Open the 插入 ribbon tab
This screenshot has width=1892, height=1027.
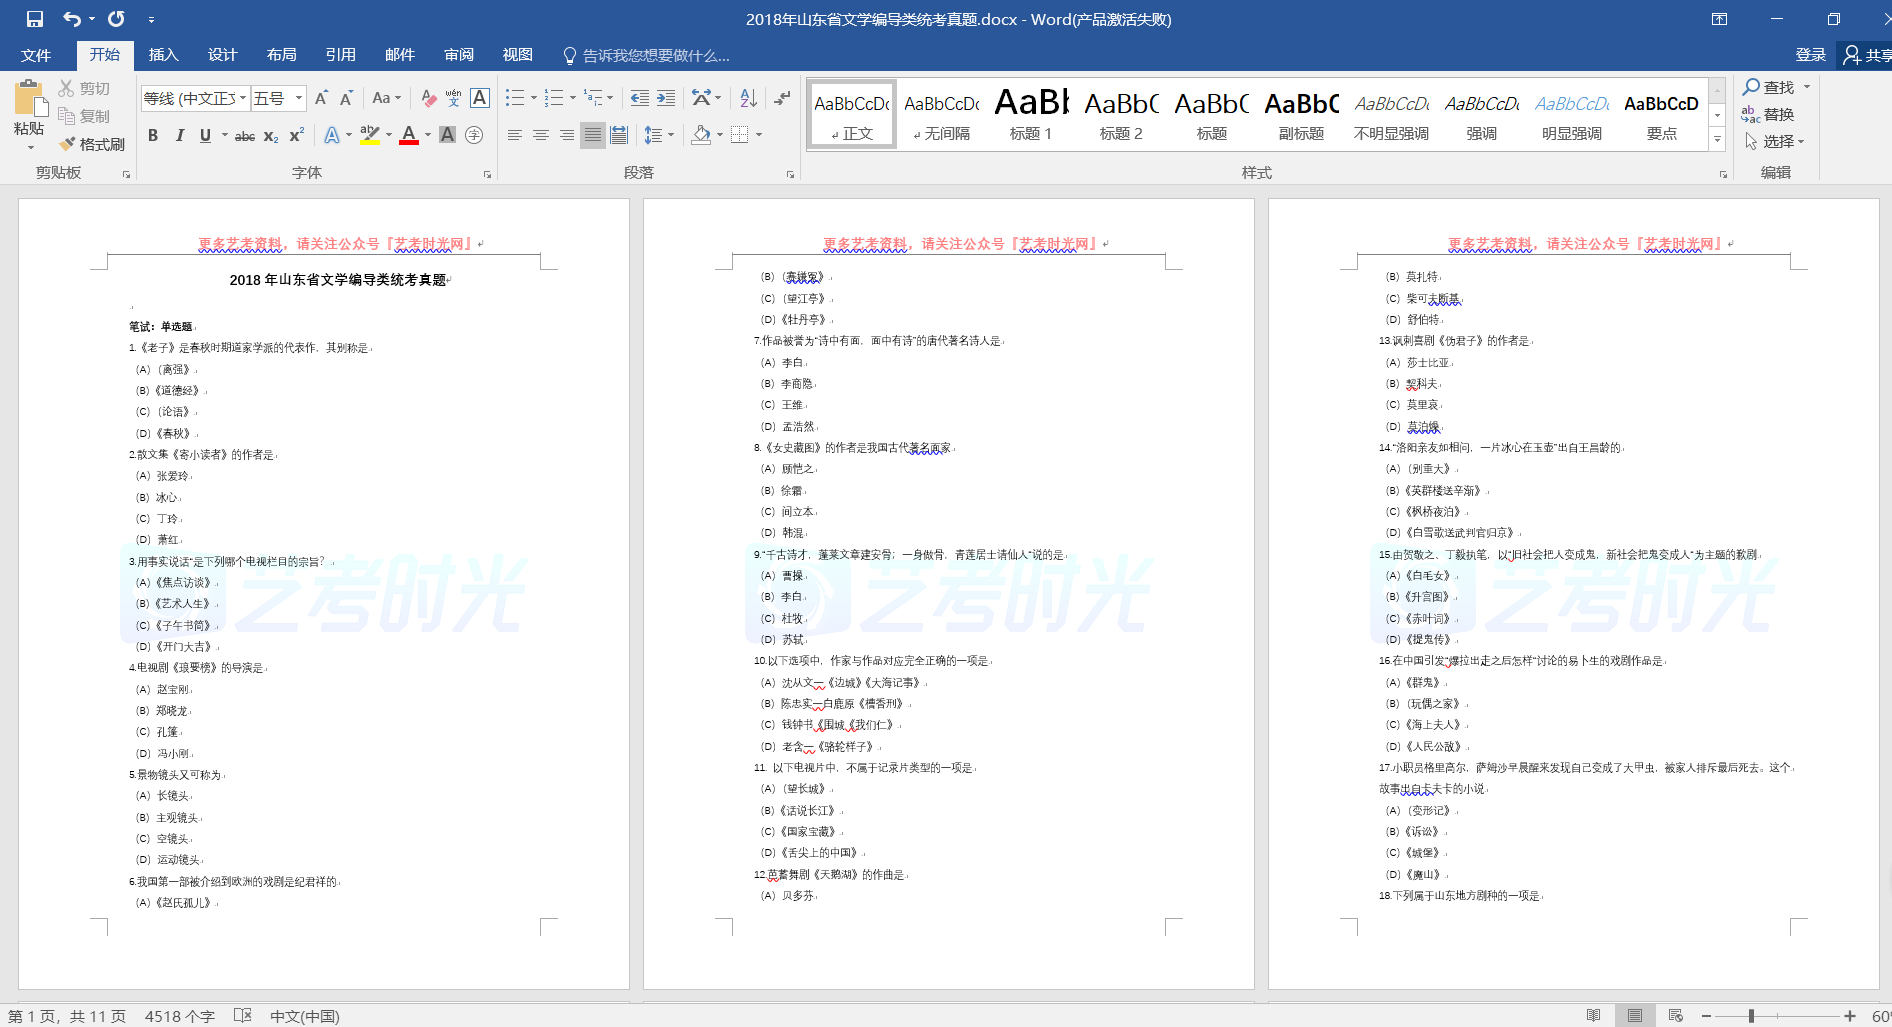pyautogui.click(x=163, y=55)
